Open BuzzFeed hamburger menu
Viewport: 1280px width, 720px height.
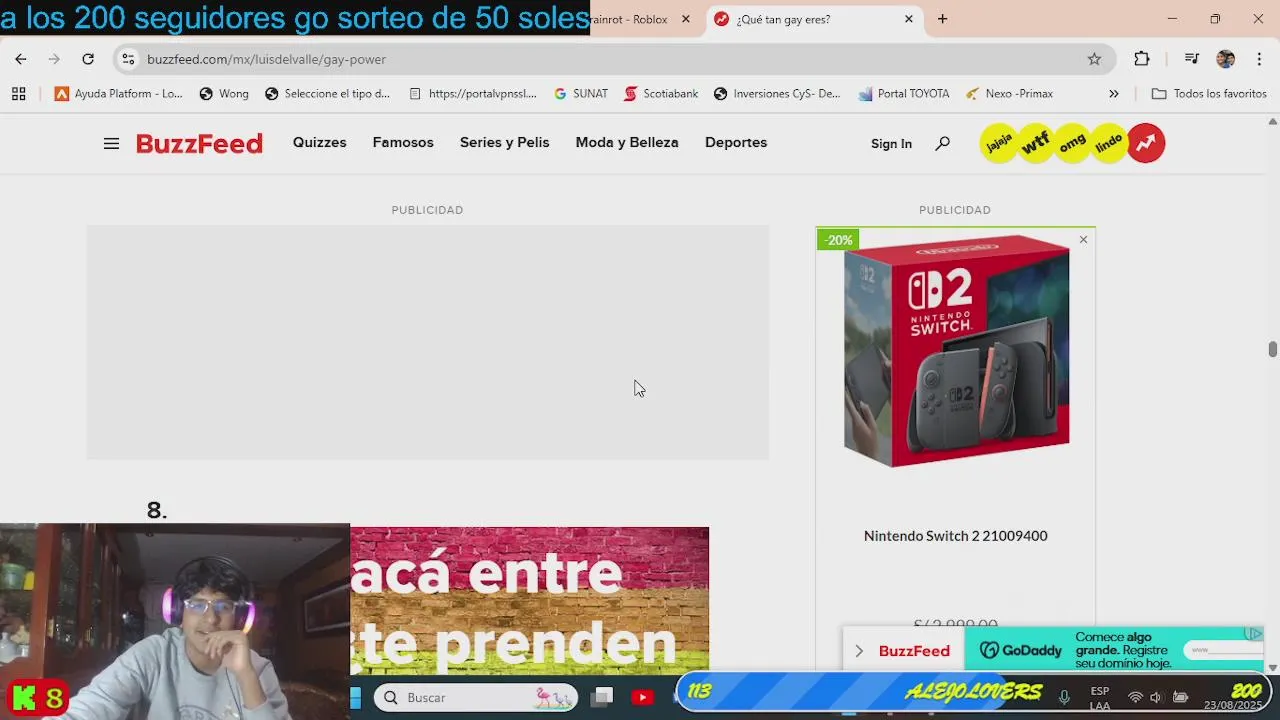111,144
